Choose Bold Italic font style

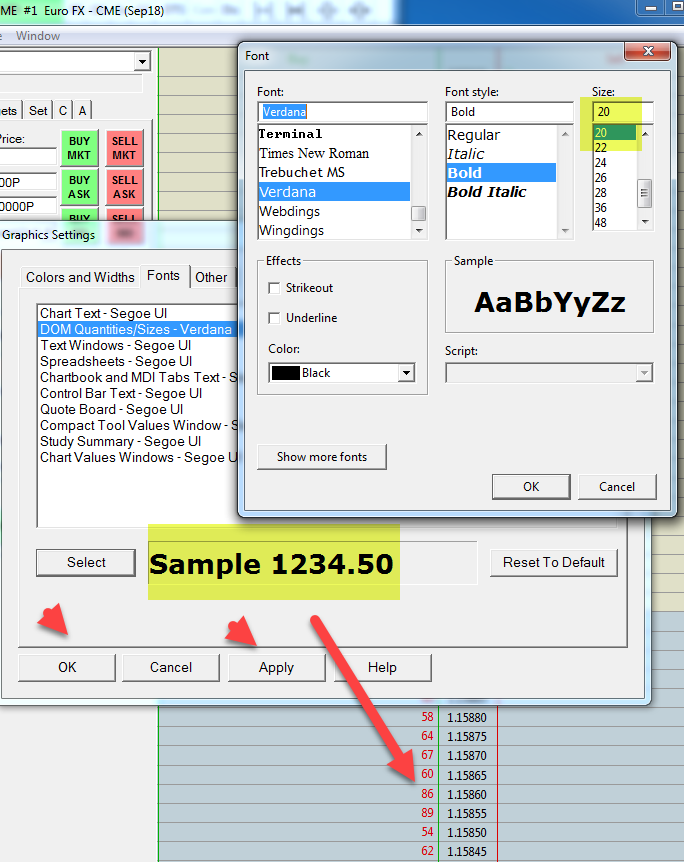[x=501, y=192]
